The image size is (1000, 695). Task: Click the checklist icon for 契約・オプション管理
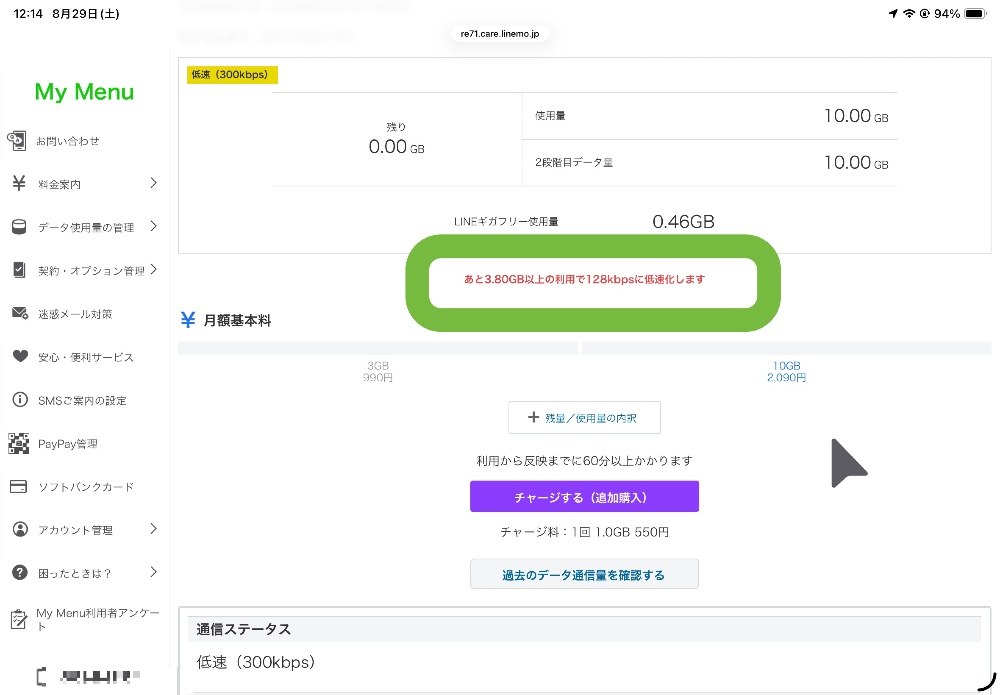click(19, 270)
